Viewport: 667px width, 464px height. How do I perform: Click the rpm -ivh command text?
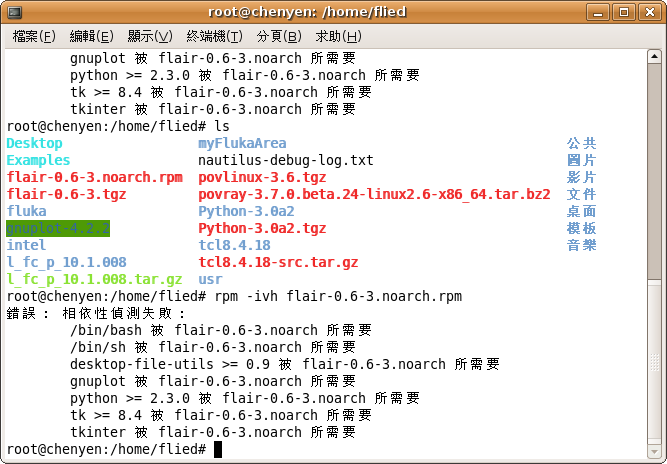(x=338, y=296)
